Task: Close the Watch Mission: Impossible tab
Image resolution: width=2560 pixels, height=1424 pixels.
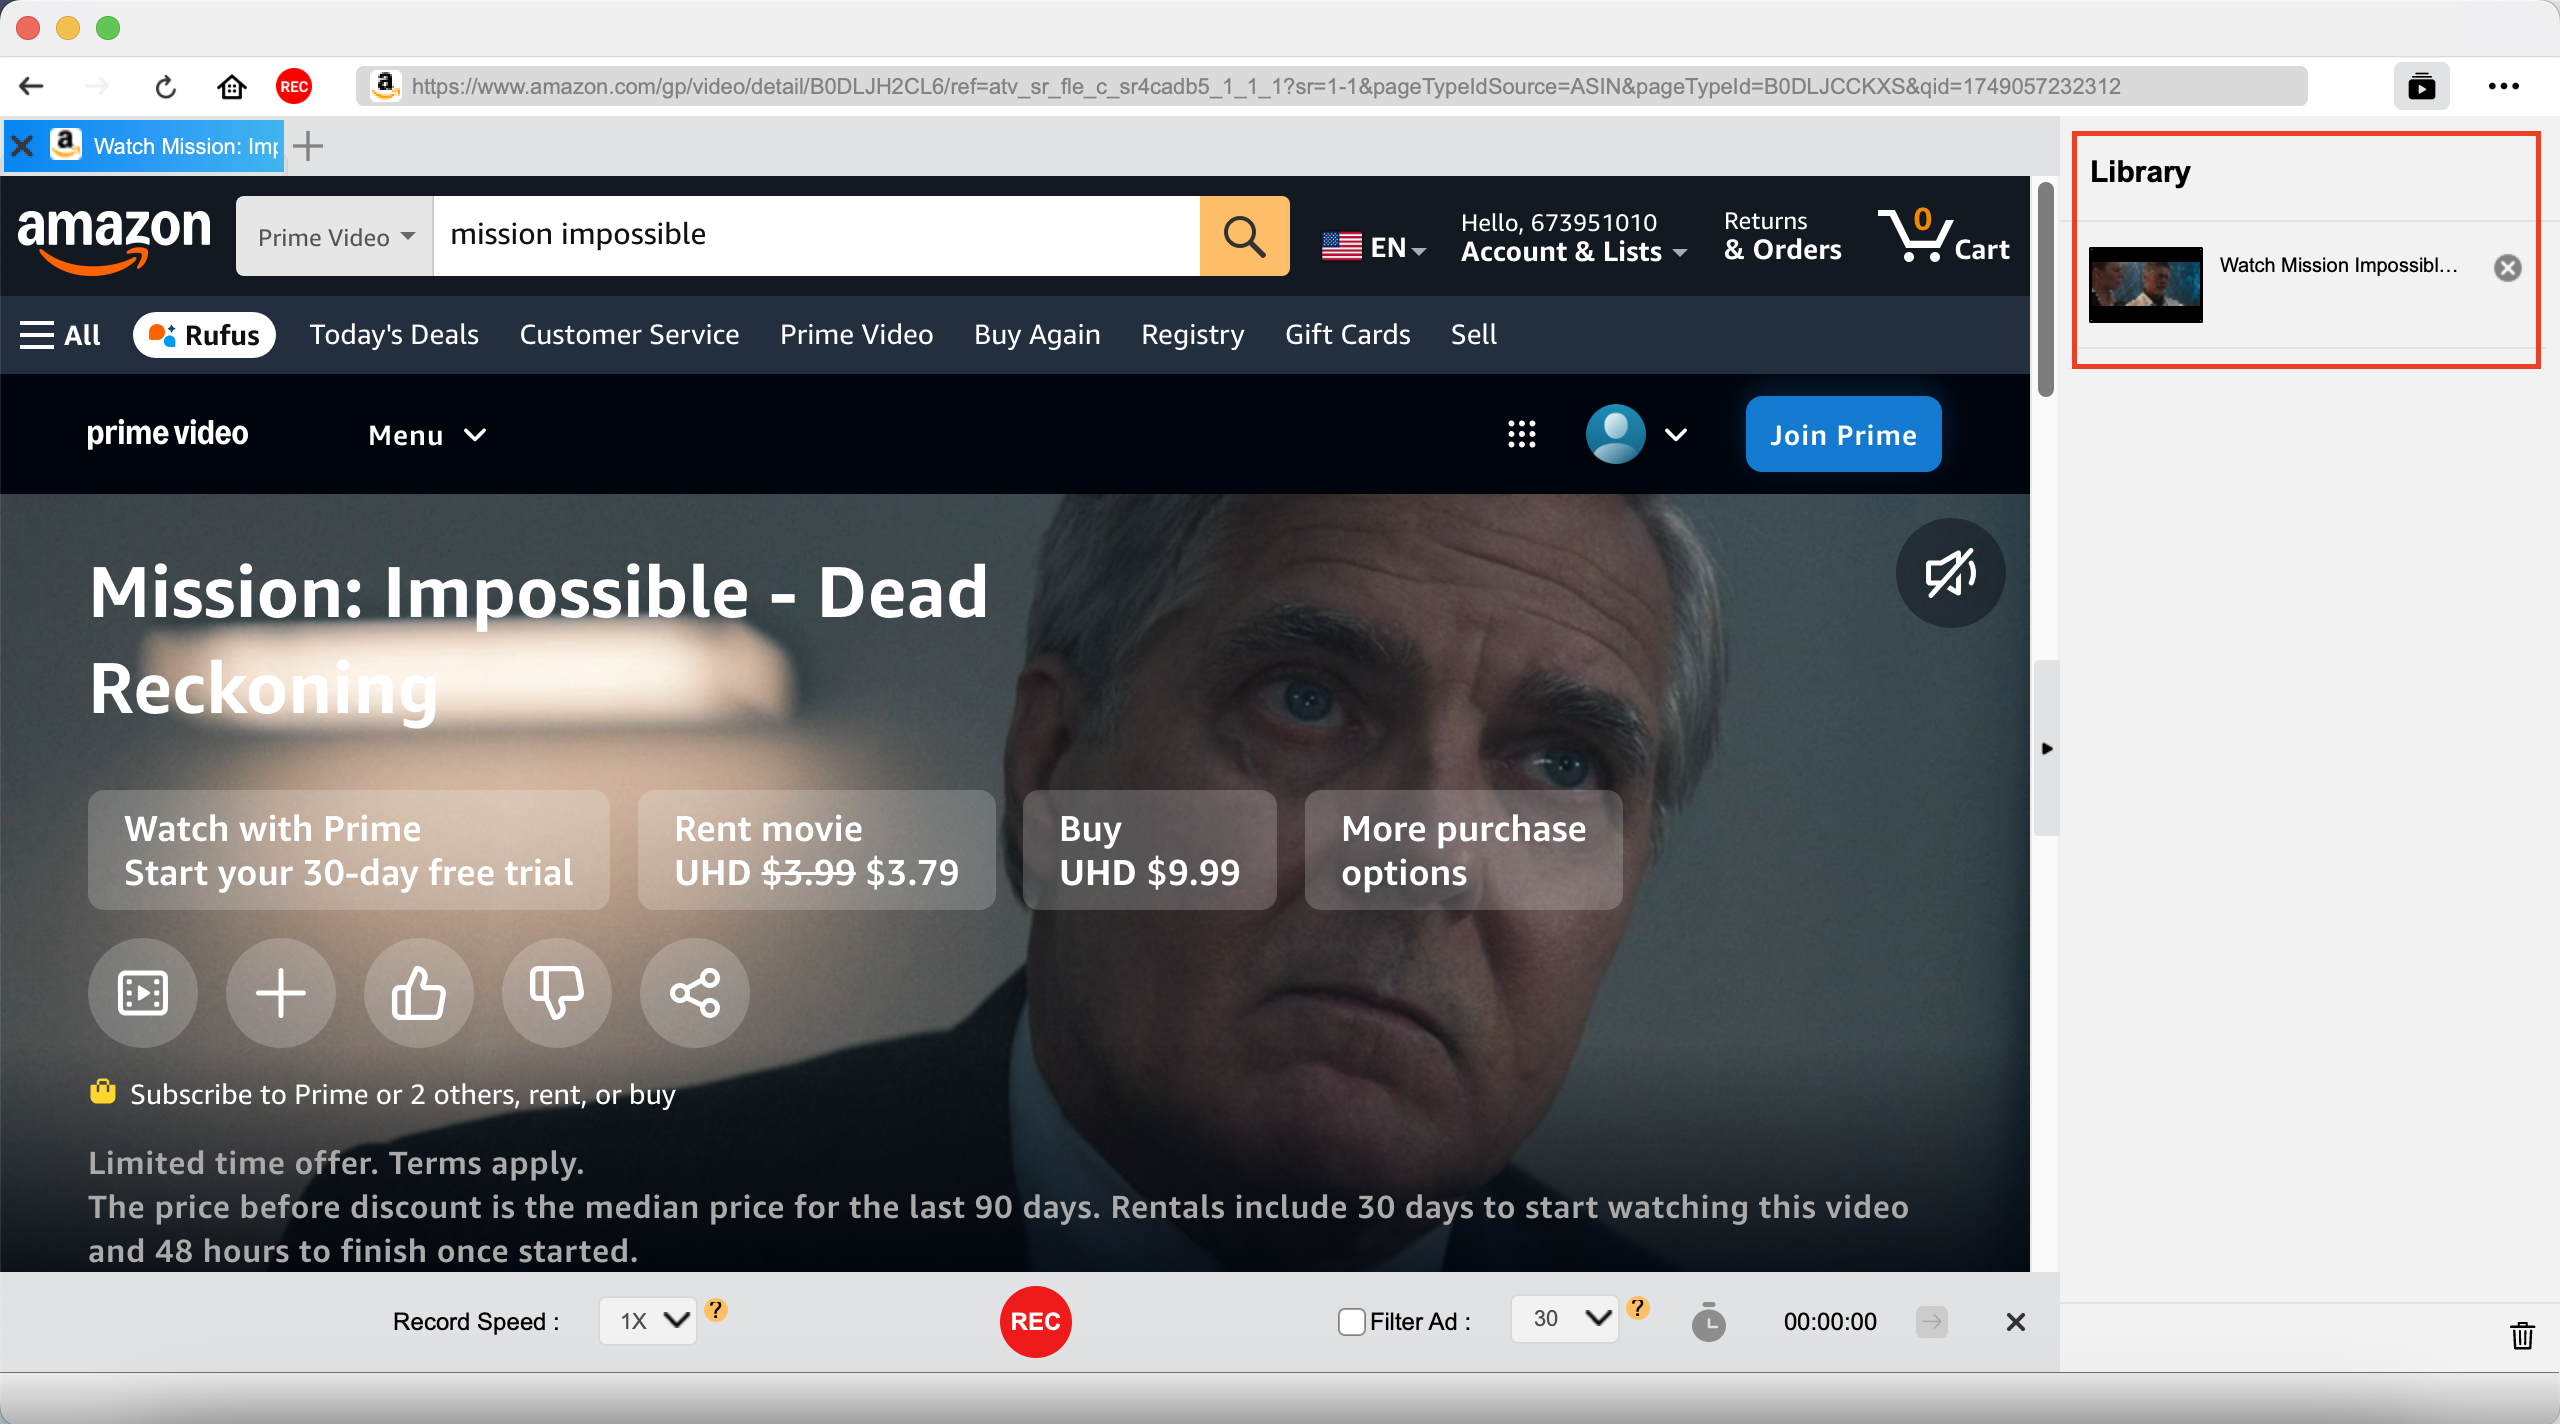Action: tap(22, 146)
